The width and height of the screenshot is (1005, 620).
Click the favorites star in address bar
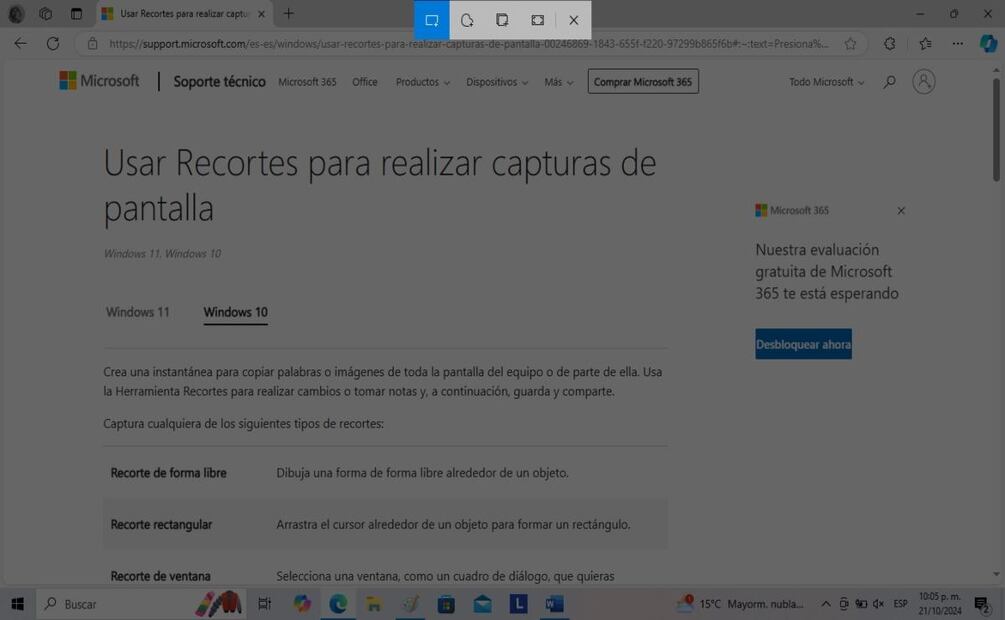(x=850, y=44)
